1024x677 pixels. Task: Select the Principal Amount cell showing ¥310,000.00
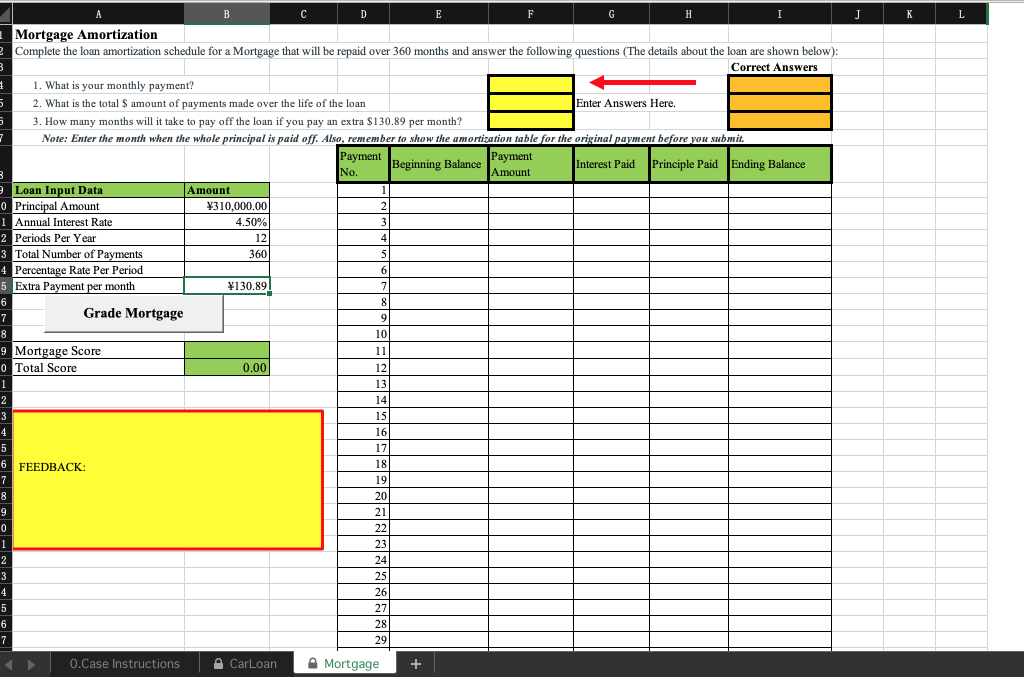tap(226, 206)
